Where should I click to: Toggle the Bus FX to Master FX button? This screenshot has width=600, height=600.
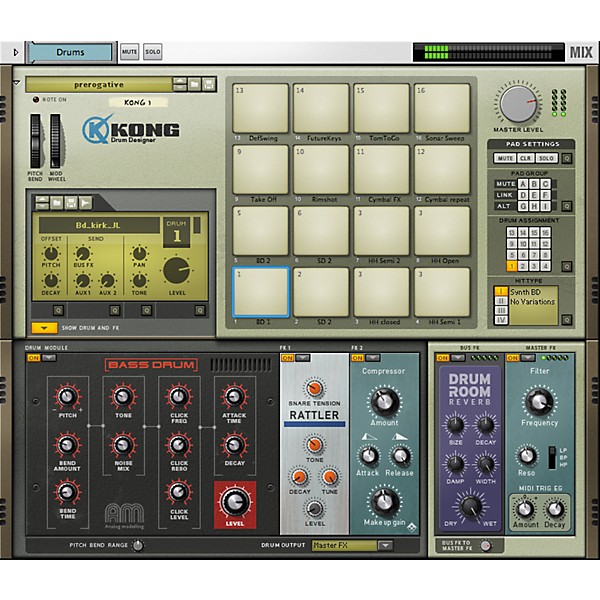click(x=485, y=545)
